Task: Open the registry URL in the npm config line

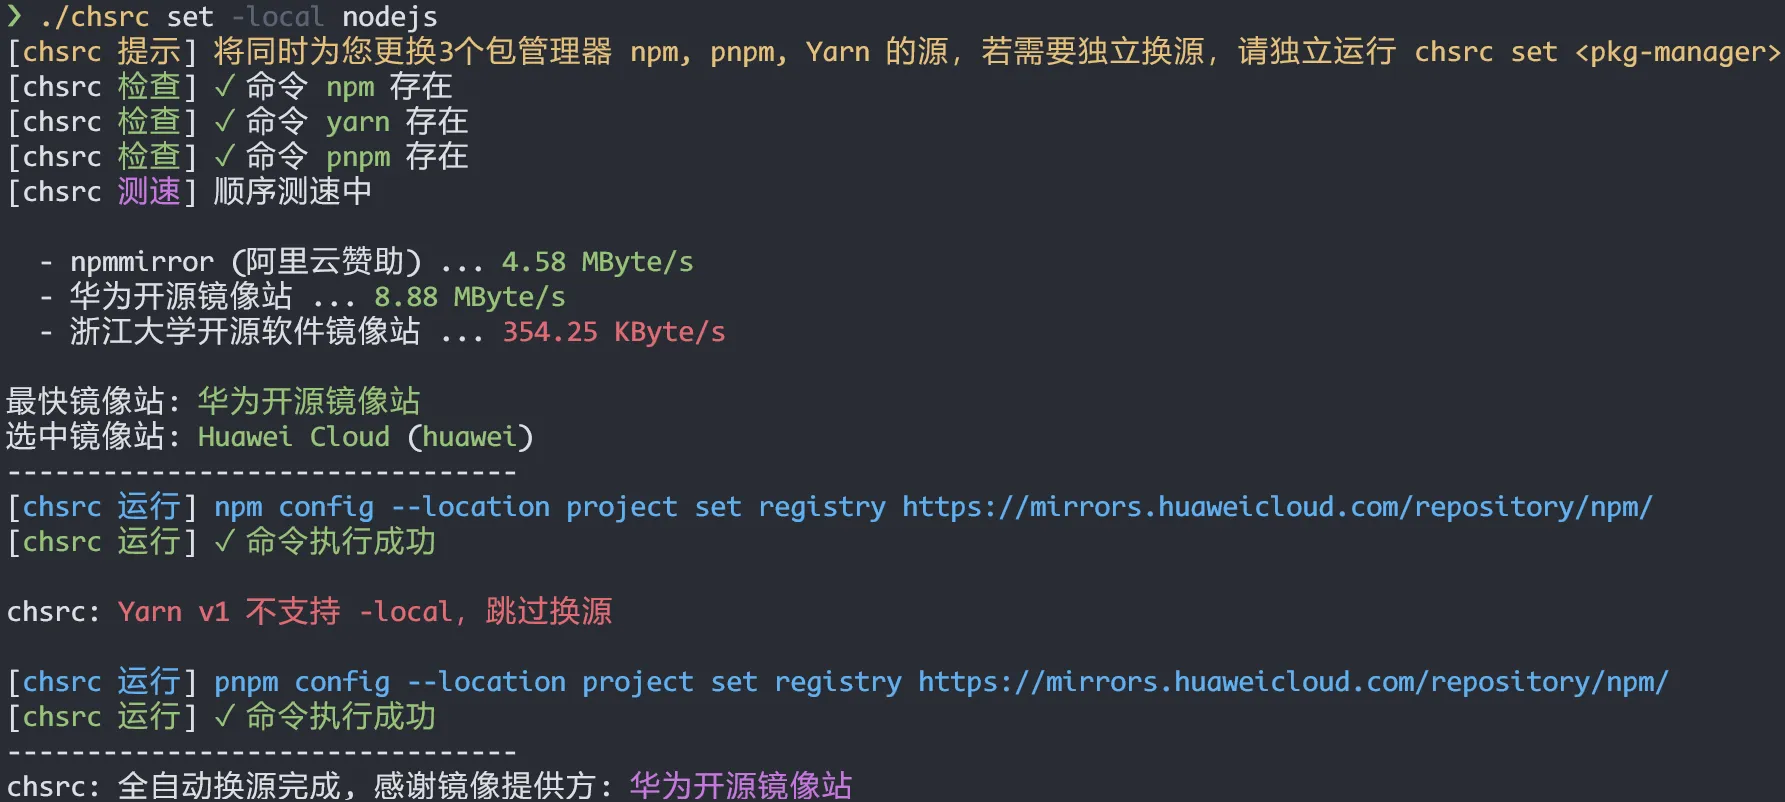Action: [x=1277, y=507]
